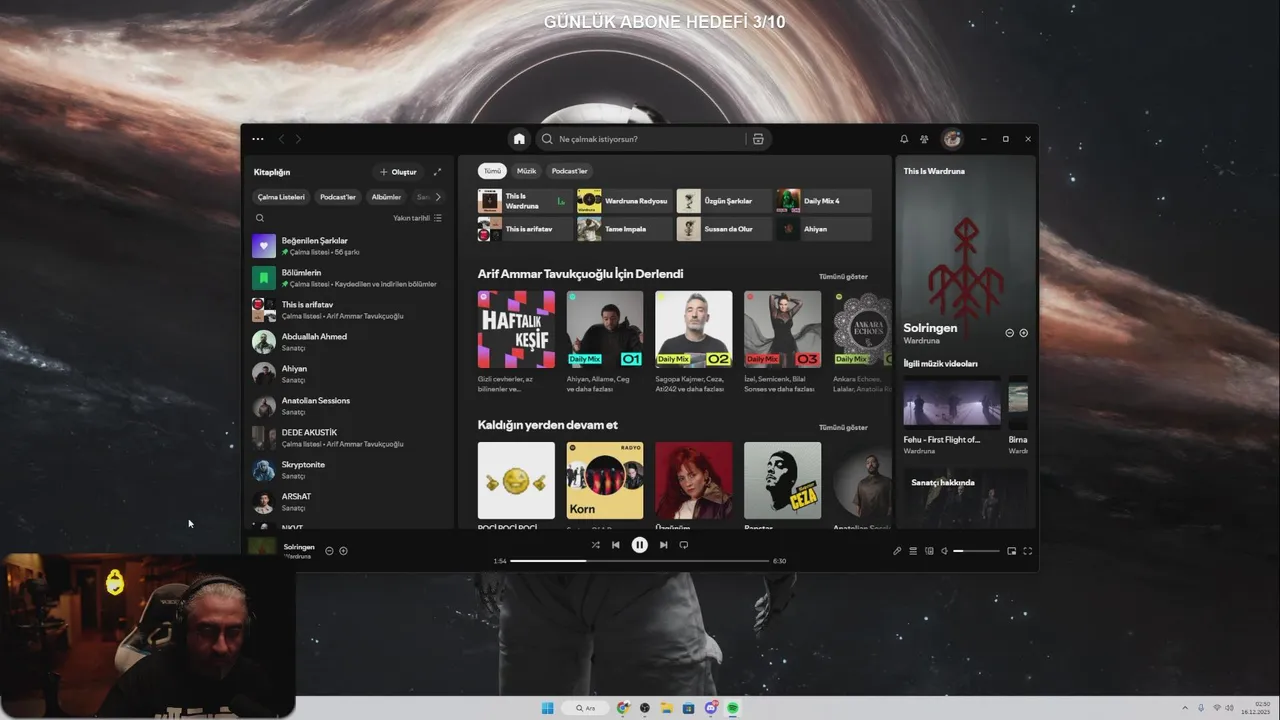The height and width of the screenshot is (720, 1280).
Task: Open the Browse icon in search bar
Action: [758, 139]
